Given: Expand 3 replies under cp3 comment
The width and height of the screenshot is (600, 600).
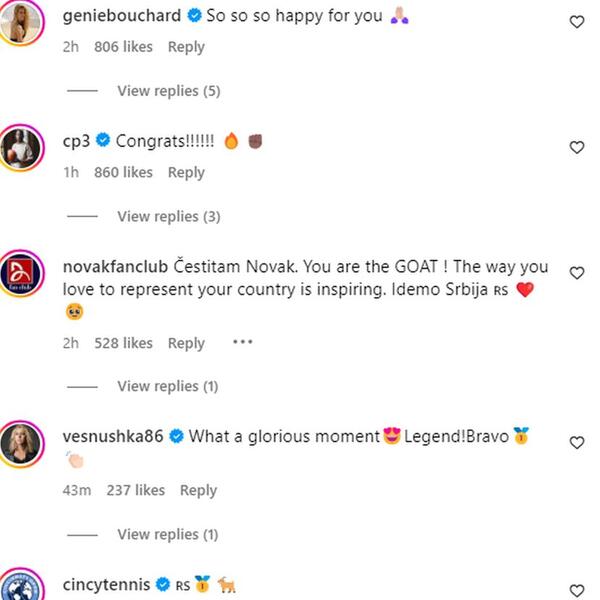Looking at the screenshot, I should [x=168, y=216].
